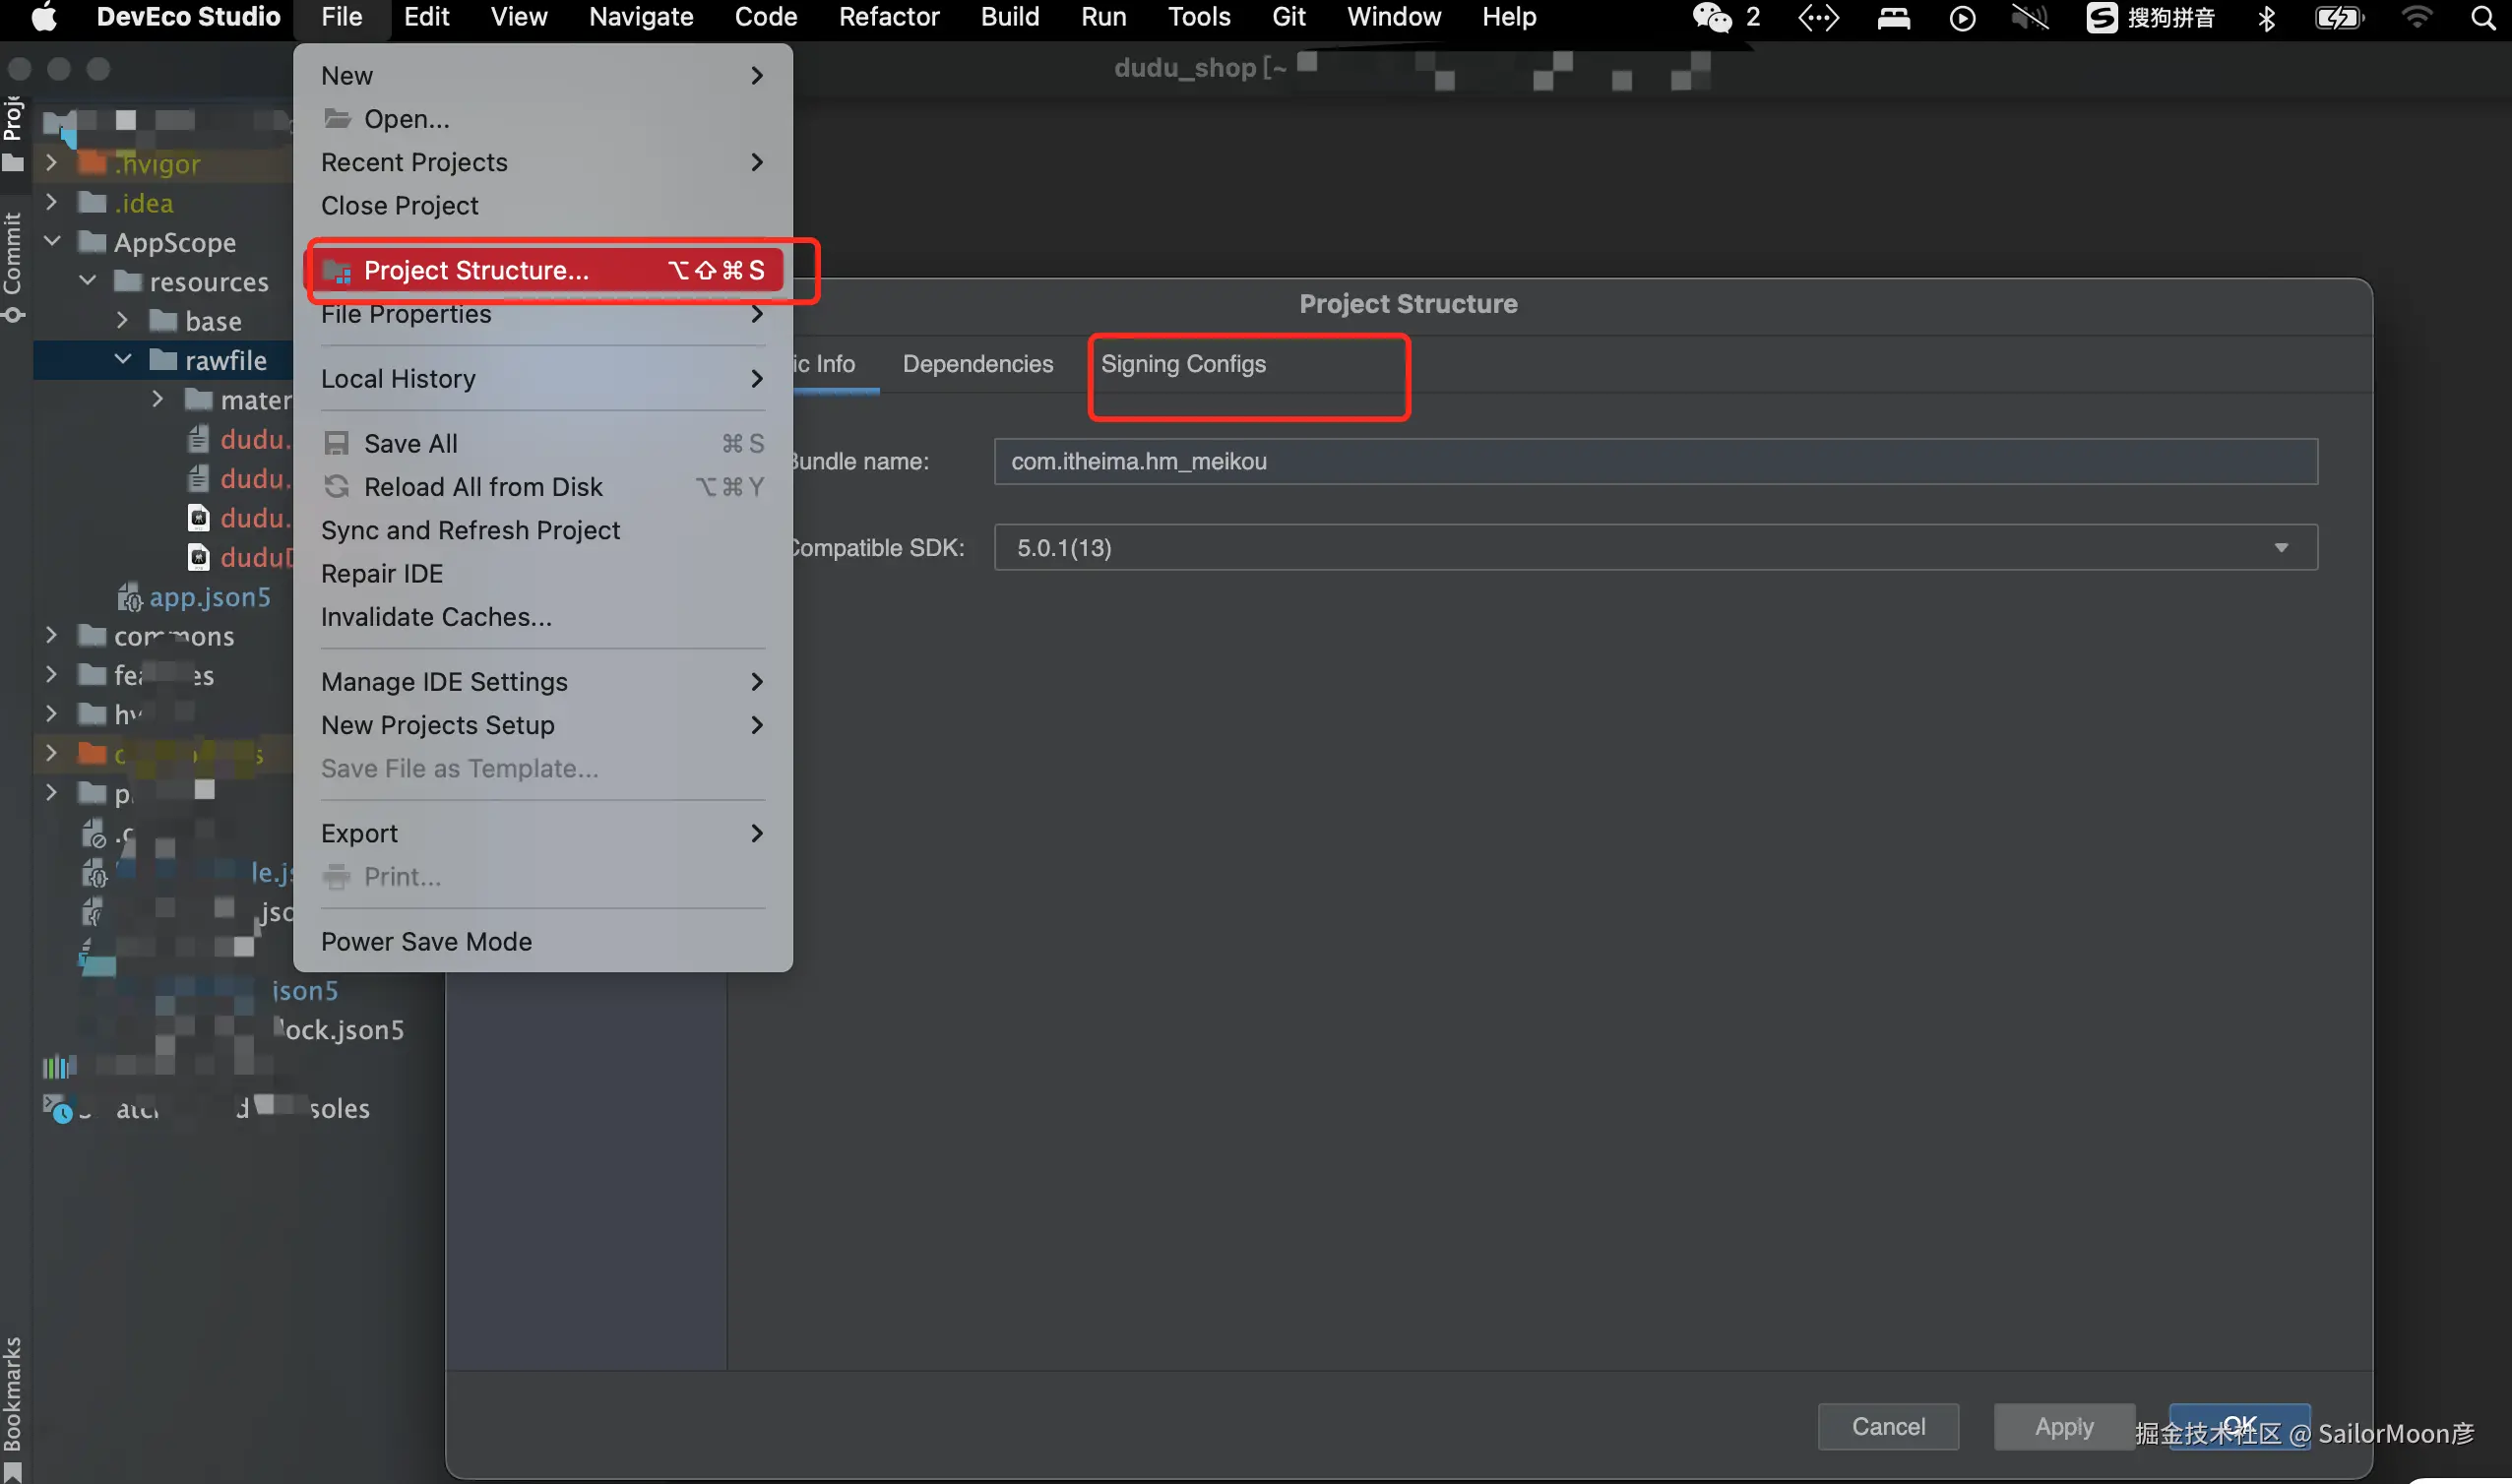Toggle Power Save Mode

click(426, 941)
